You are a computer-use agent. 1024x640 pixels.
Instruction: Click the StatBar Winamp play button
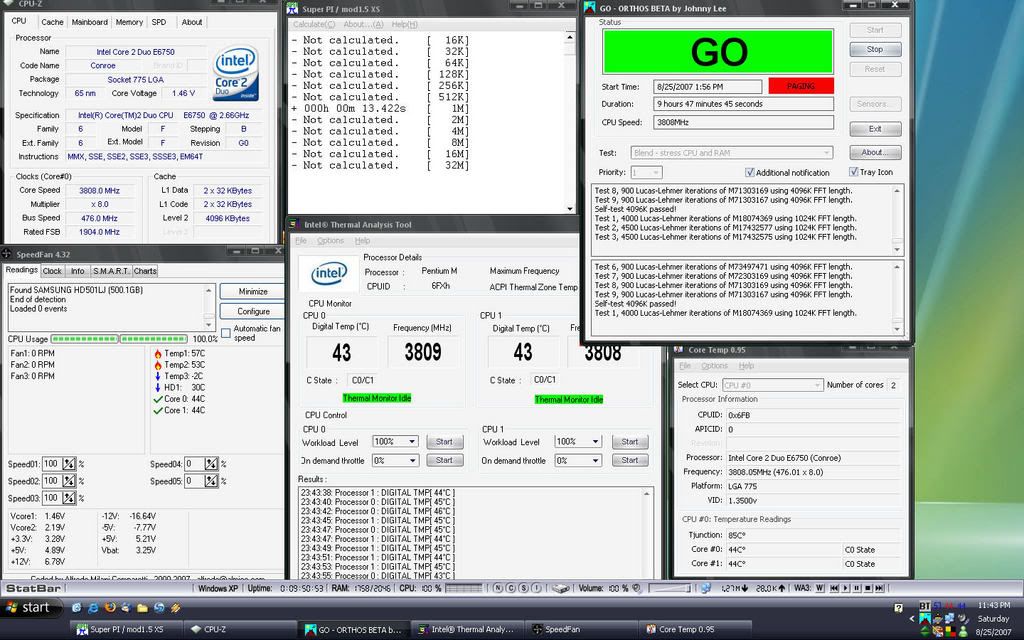(x=845, y=588)
